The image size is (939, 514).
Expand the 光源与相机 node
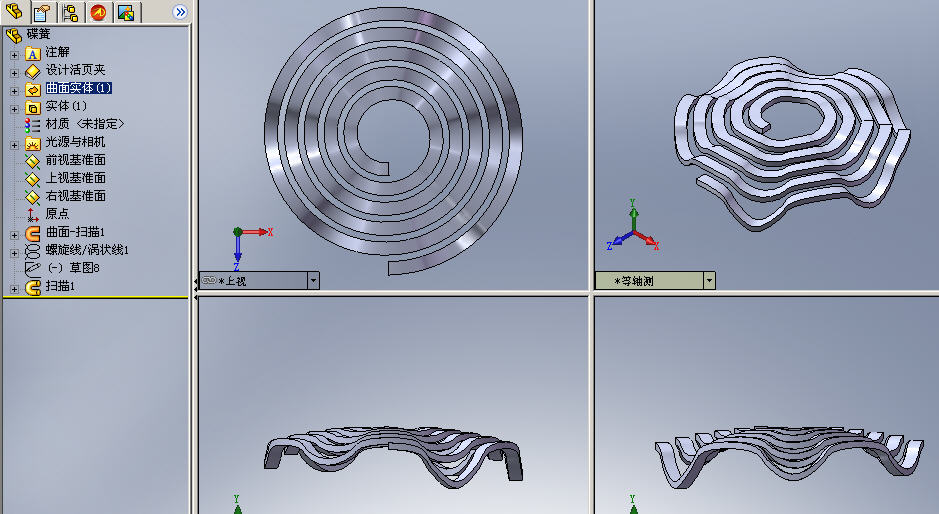point(14,145)
